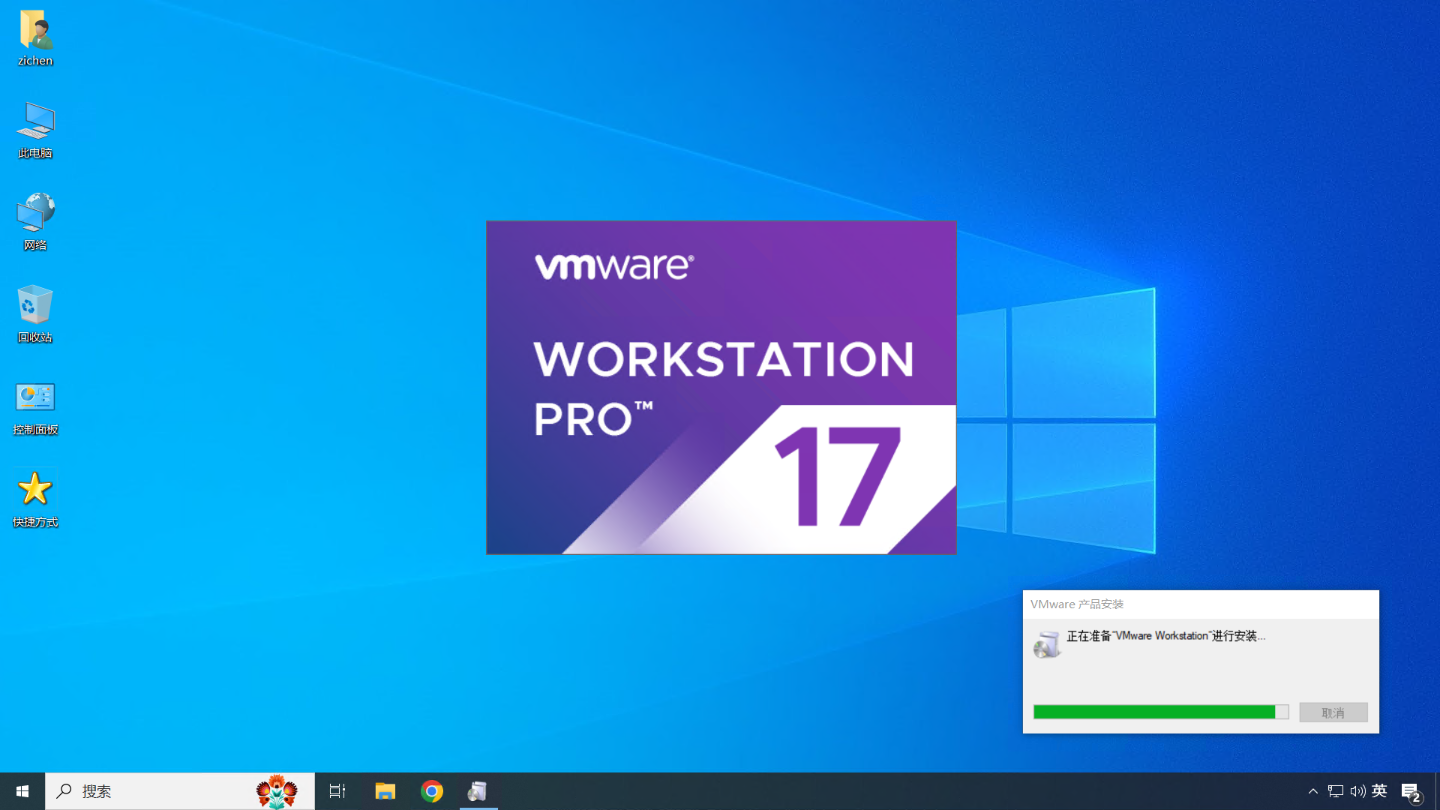The height and width of the screenshot is (810, 1440).
Task: Select the 此电脑 desktop icon
Action: (x=35, y=130)
